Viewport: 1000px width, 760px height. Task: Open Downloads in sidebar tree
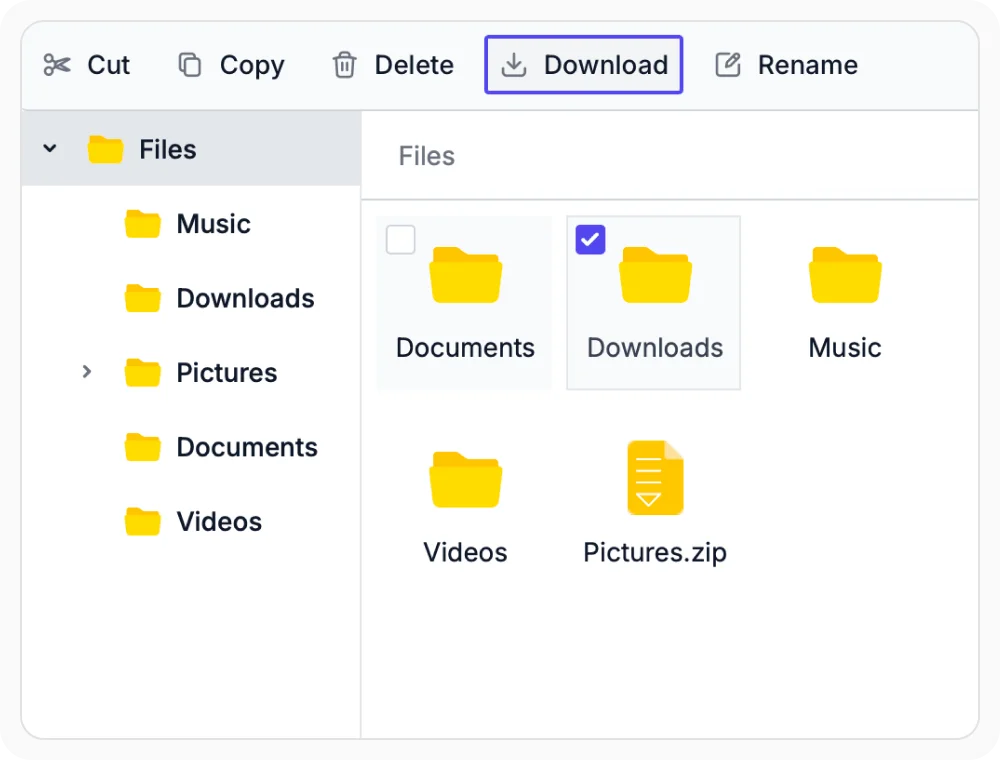pos(245,298)
